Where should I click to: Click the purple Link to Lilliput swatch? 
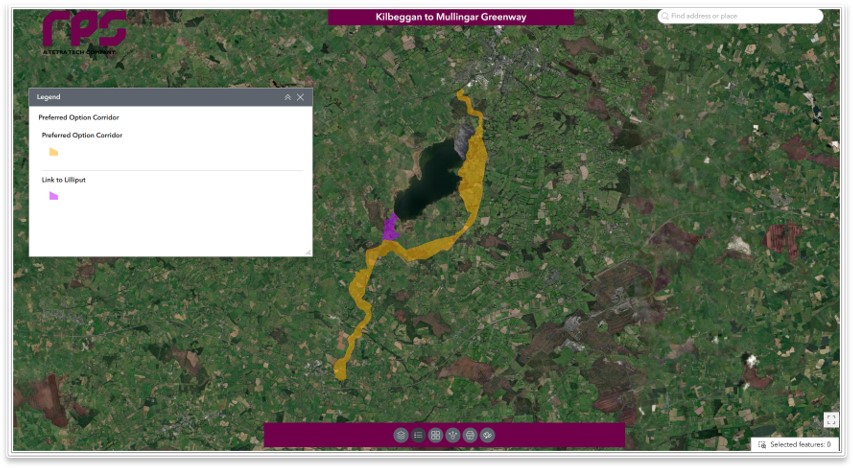(x=53, y=196)
